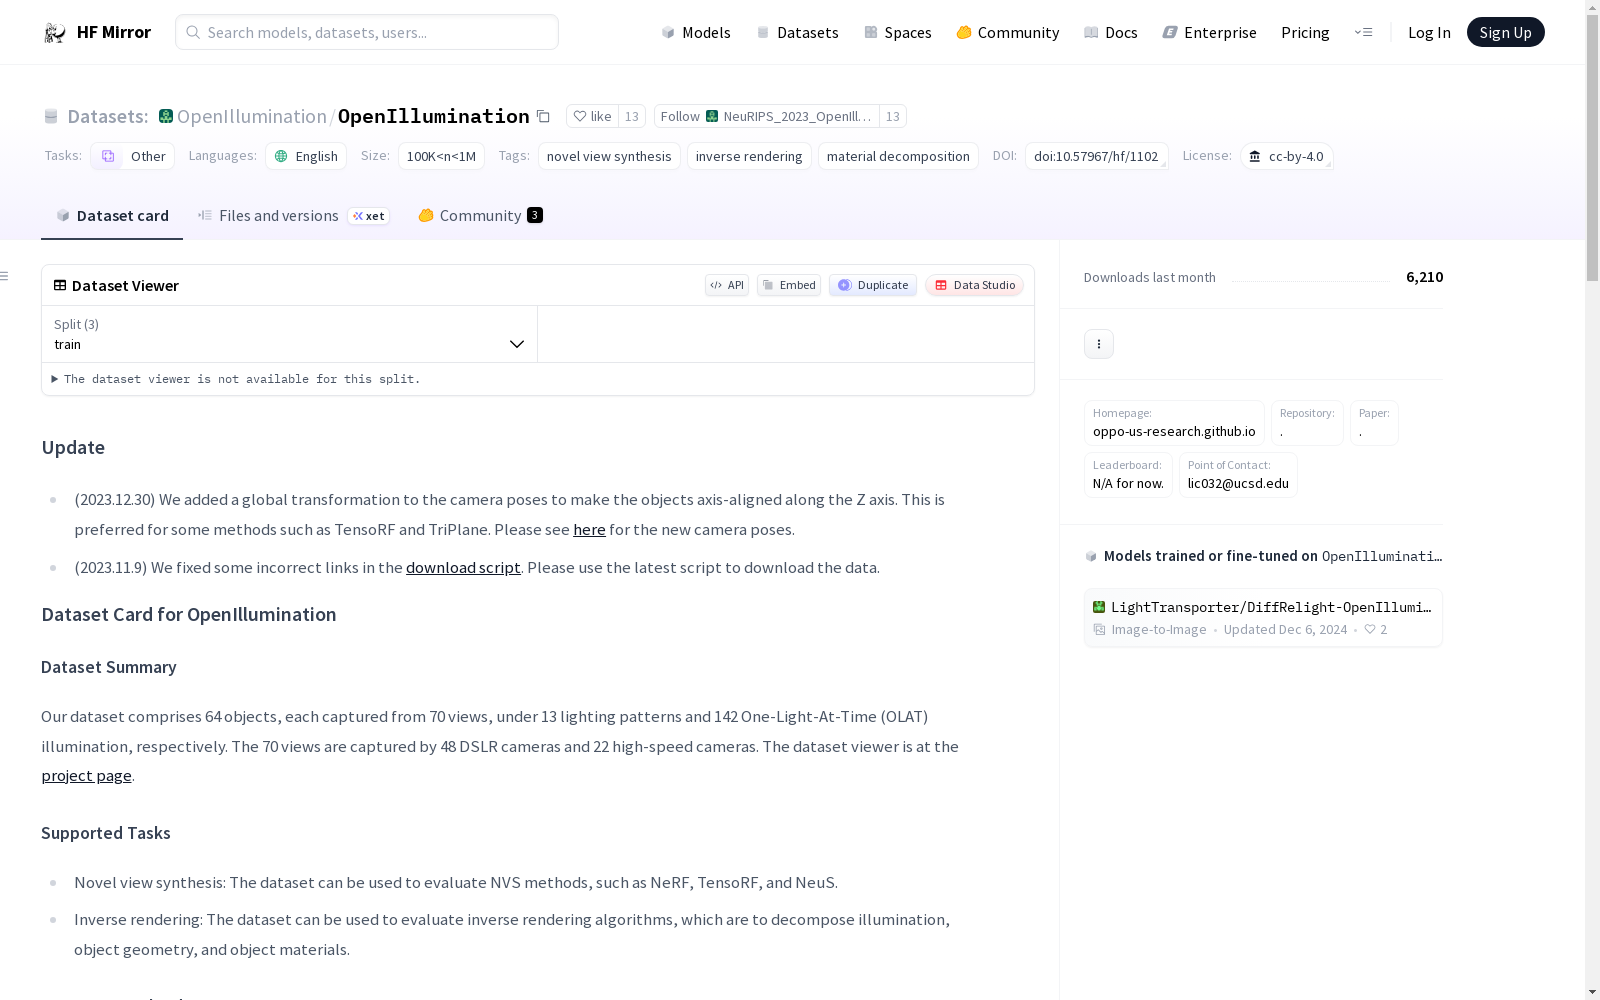Click the downloads count 6,210

(x=1424, y=277)
